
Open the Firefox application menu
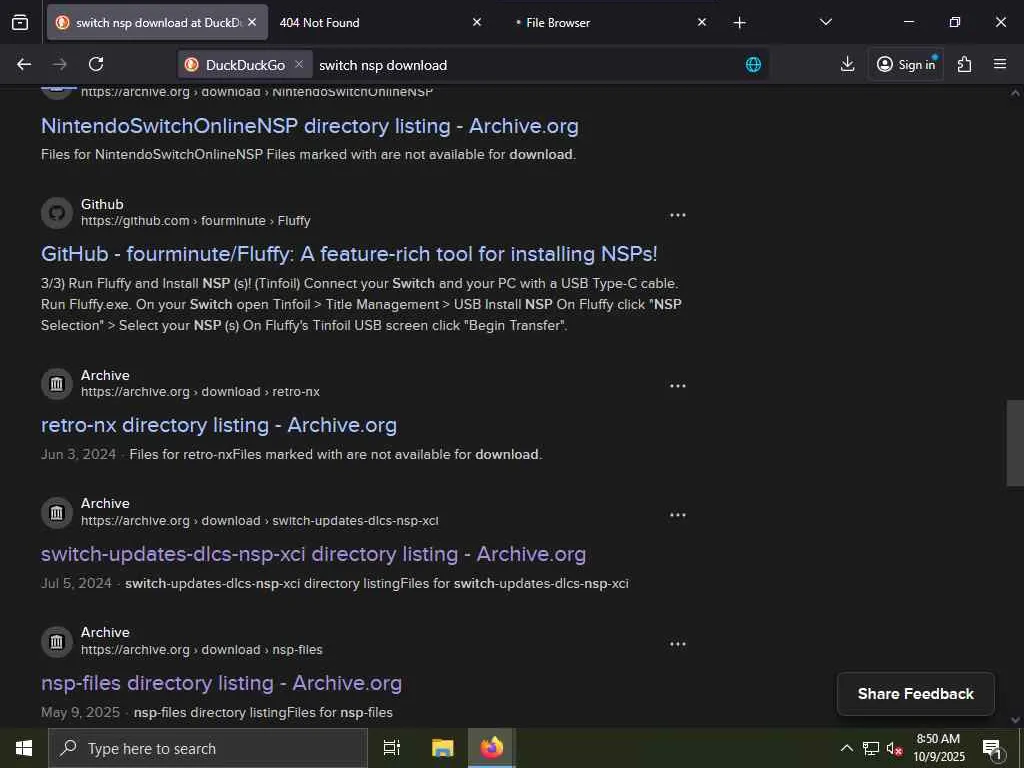(x=999, y=64)
